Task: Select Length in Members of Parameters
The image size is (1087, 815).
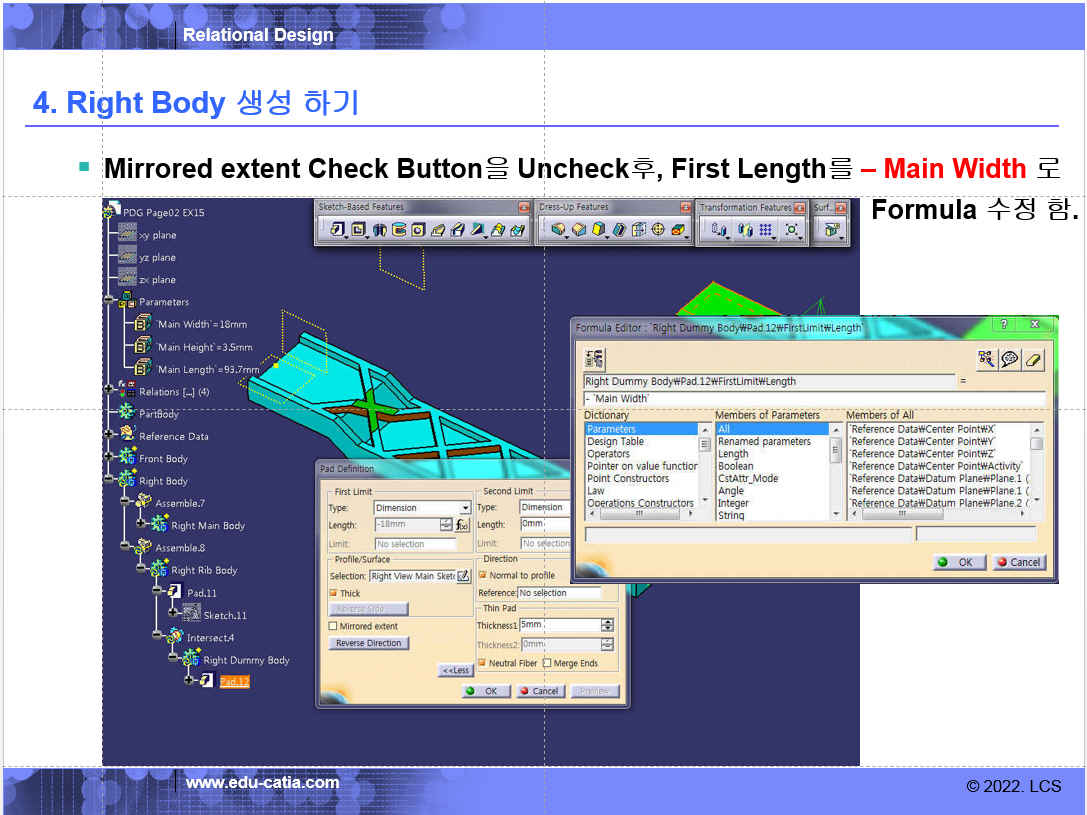Action: click(x=733, y=454)
